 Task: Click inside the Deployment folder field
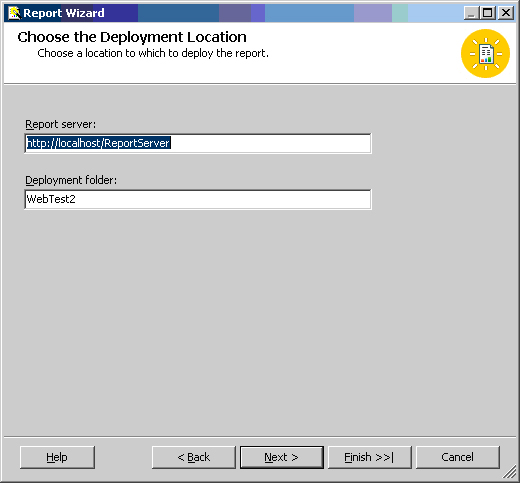(x=198, y=199)
